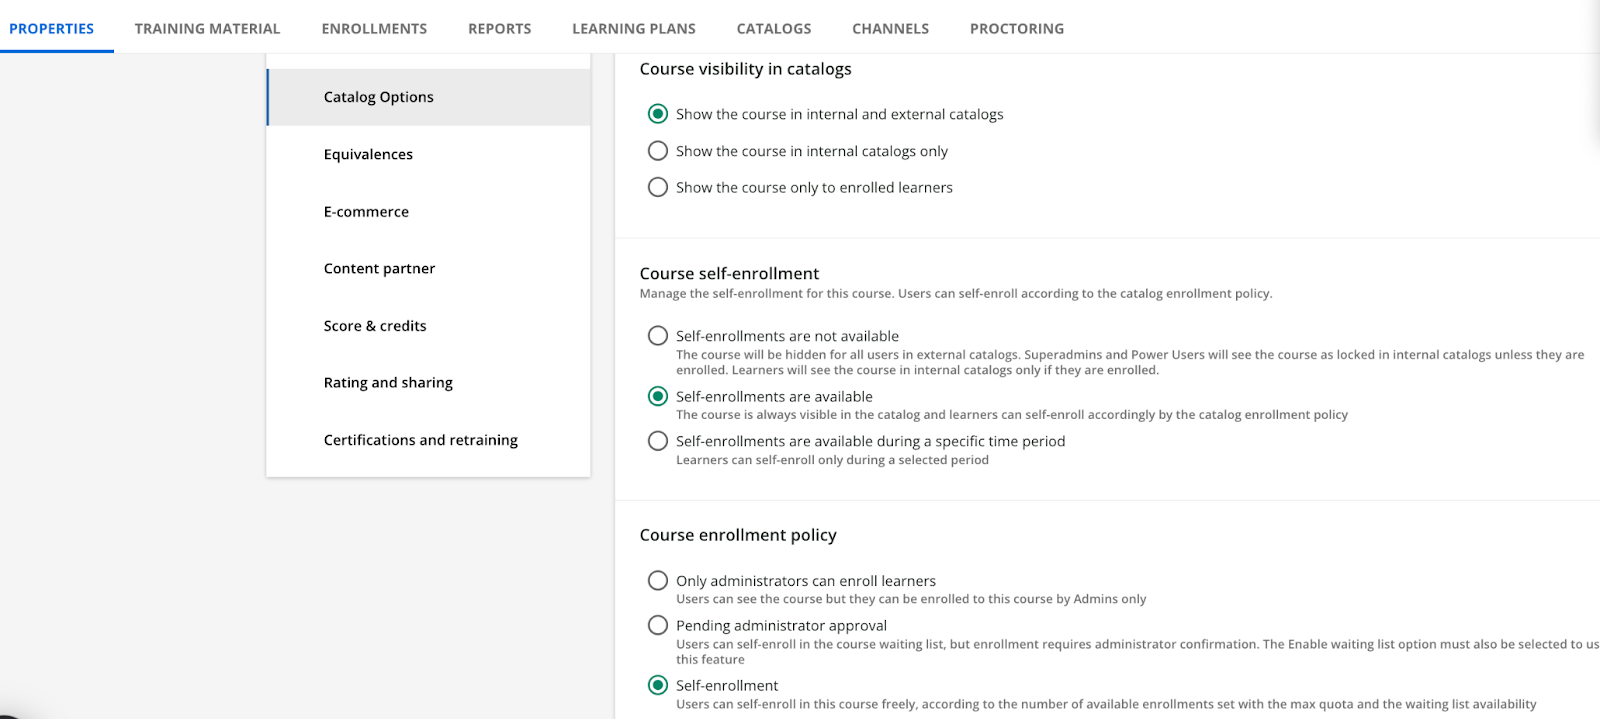1600x719 pixels.
Task: Select Show the course in internal catalogs only
Action: (x=658, y=151)
